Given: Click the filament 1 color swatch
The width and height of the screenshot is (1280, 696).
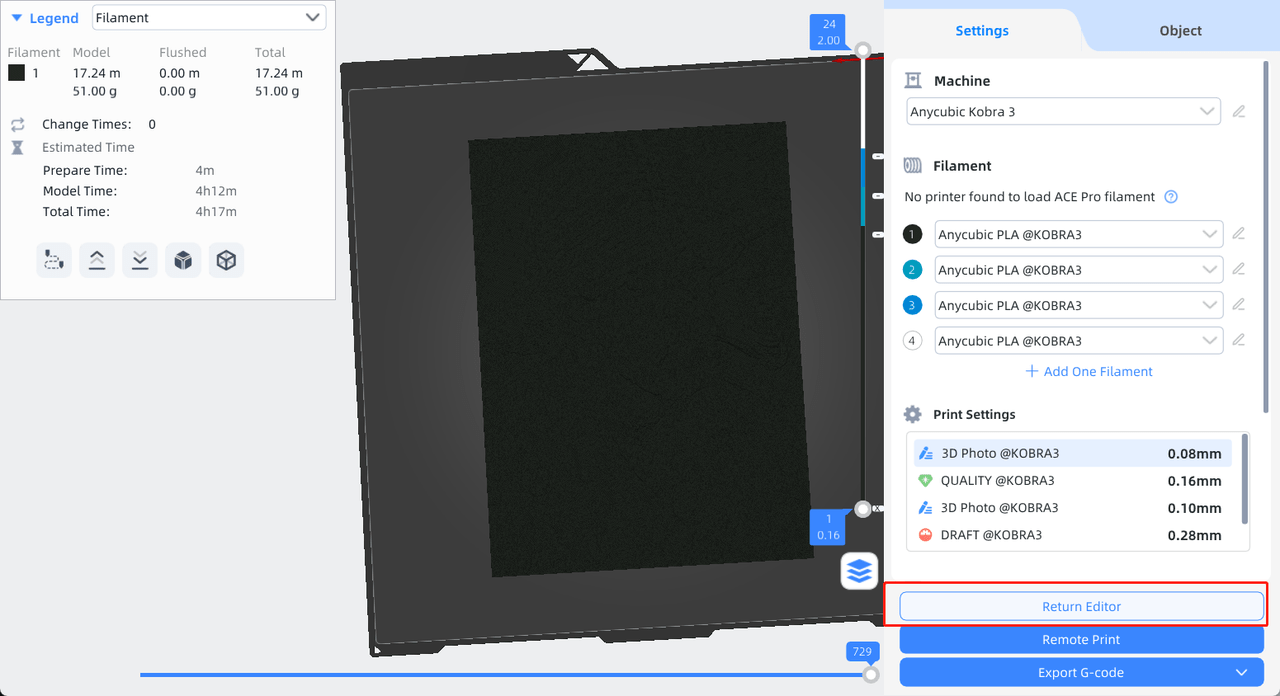Looking at the screenshot, I should pyautogui.click(x=15, y=72).
